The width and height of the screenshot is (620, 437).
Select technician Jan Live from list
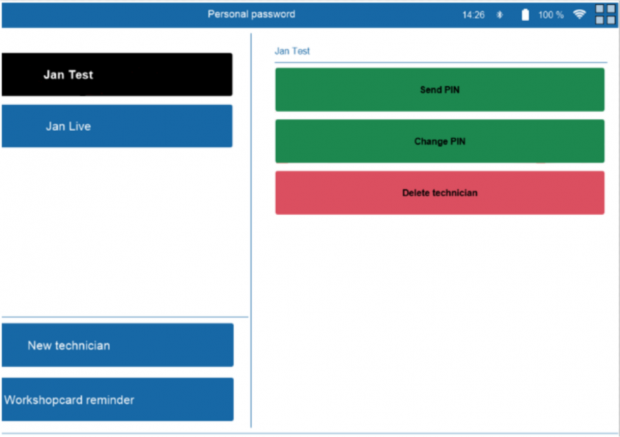point(116,126)
